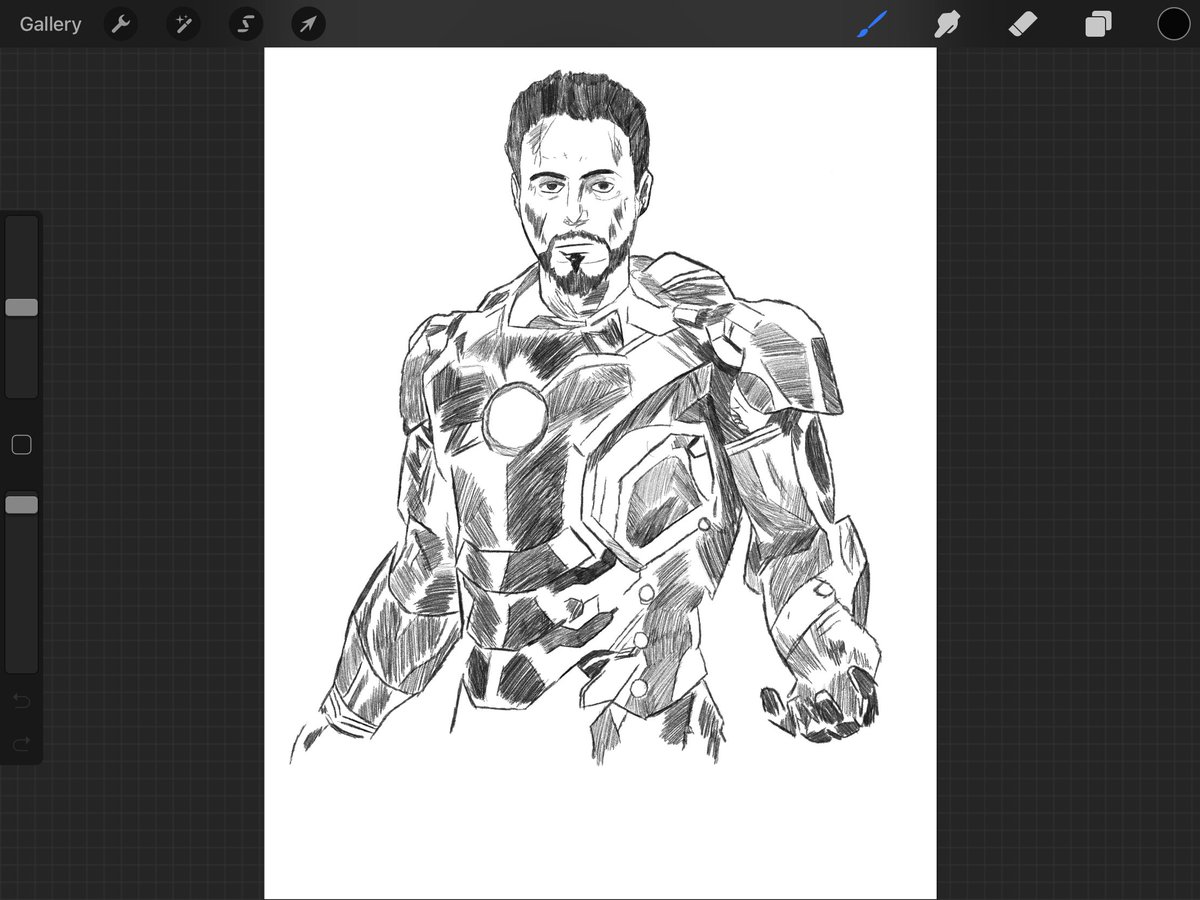The height and width of the screenshot is (900, 1200).
Task: Open the Gallery view
Action: 50,24
